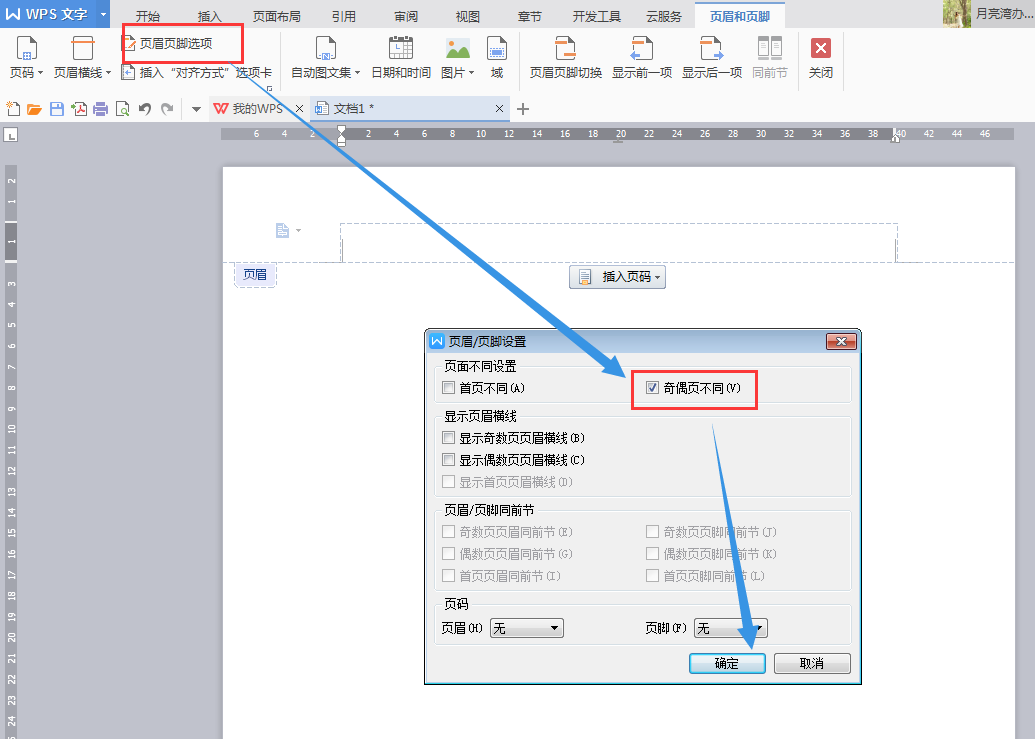Click the new tab plus icon
The image size is (1035, 739).
523,109
